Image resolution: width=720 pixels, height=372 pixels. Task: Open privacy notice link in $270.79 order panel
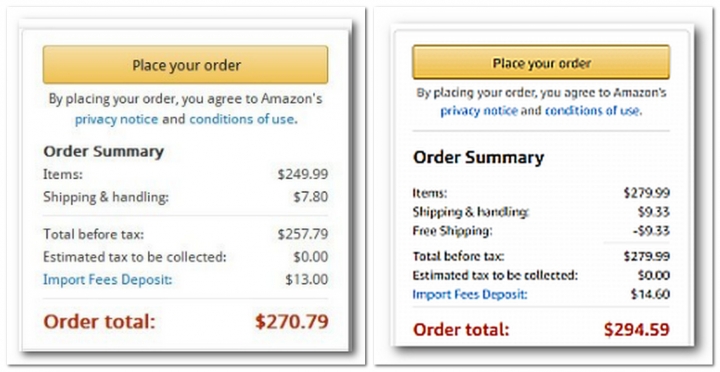coord(117,119)
